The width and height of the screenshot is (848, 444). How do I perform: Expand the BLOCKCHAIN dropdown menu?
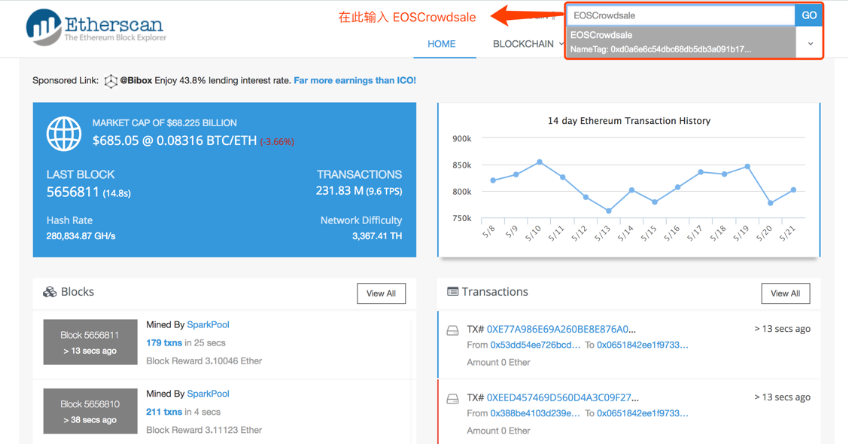click(x=530, y=44)
